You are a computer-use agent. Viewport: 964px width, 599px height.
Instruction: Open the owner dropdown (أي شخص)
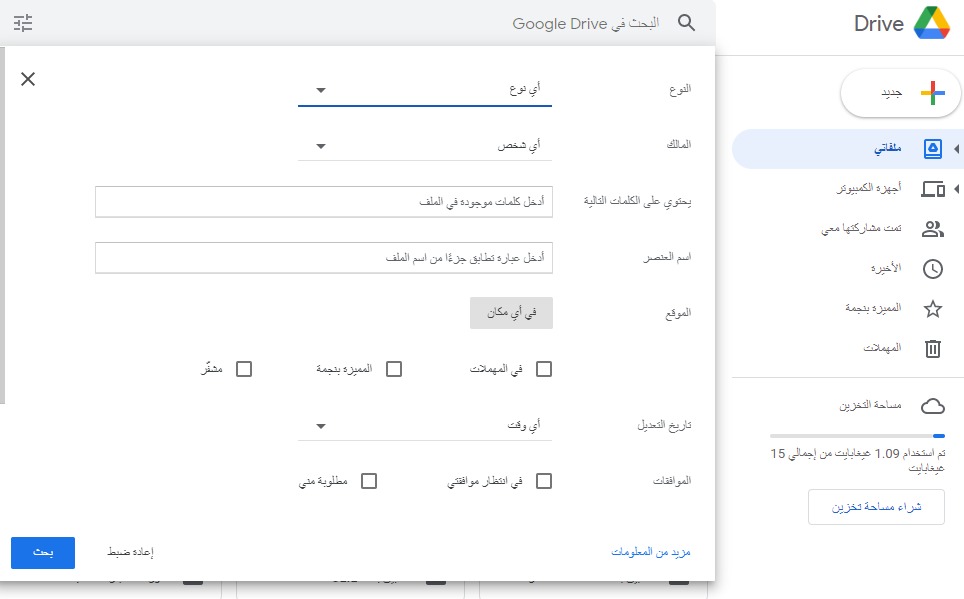point(424,146)
